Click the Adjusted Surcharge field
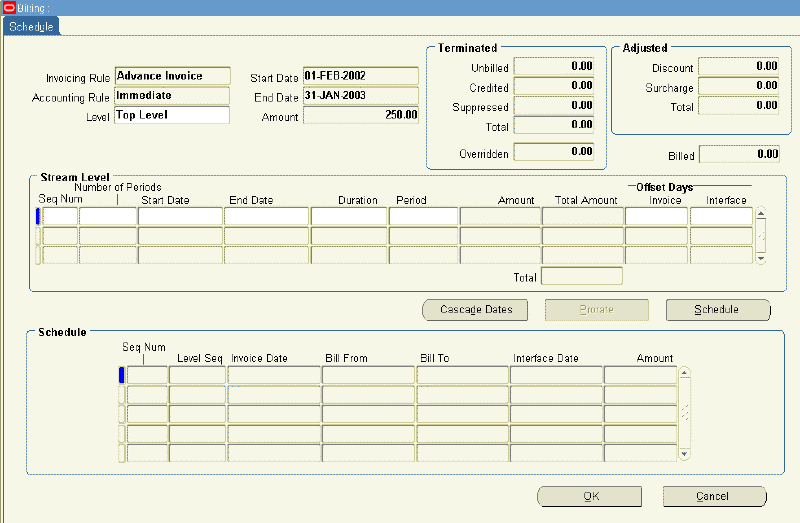 tap(738, 86)
